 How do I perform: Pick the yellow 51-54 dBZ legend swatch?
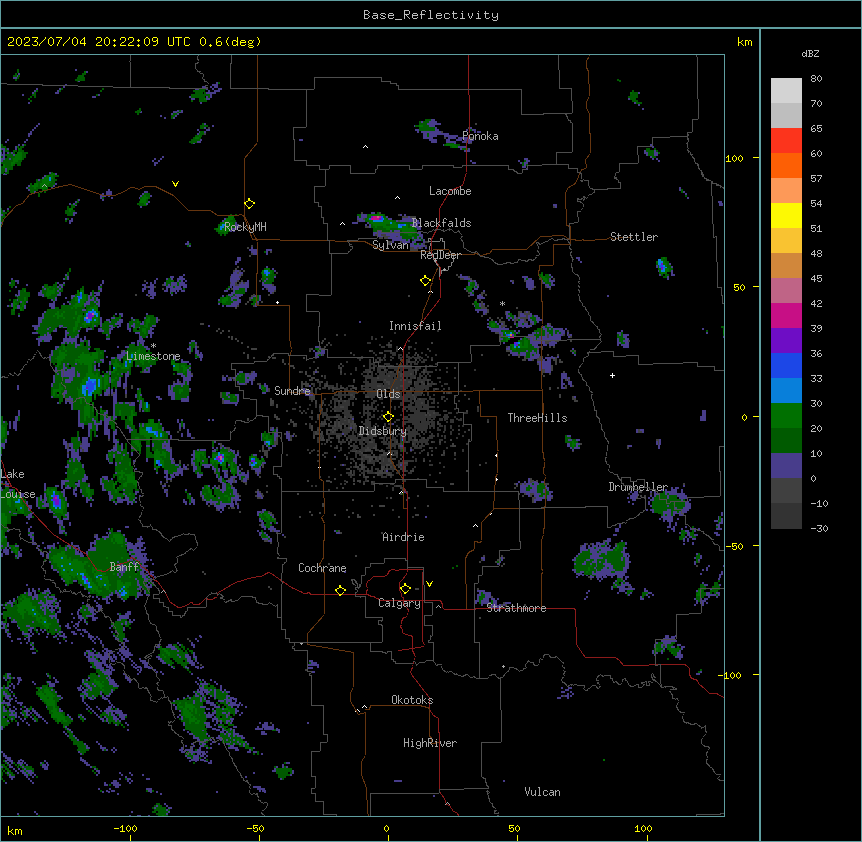[786, 215]
